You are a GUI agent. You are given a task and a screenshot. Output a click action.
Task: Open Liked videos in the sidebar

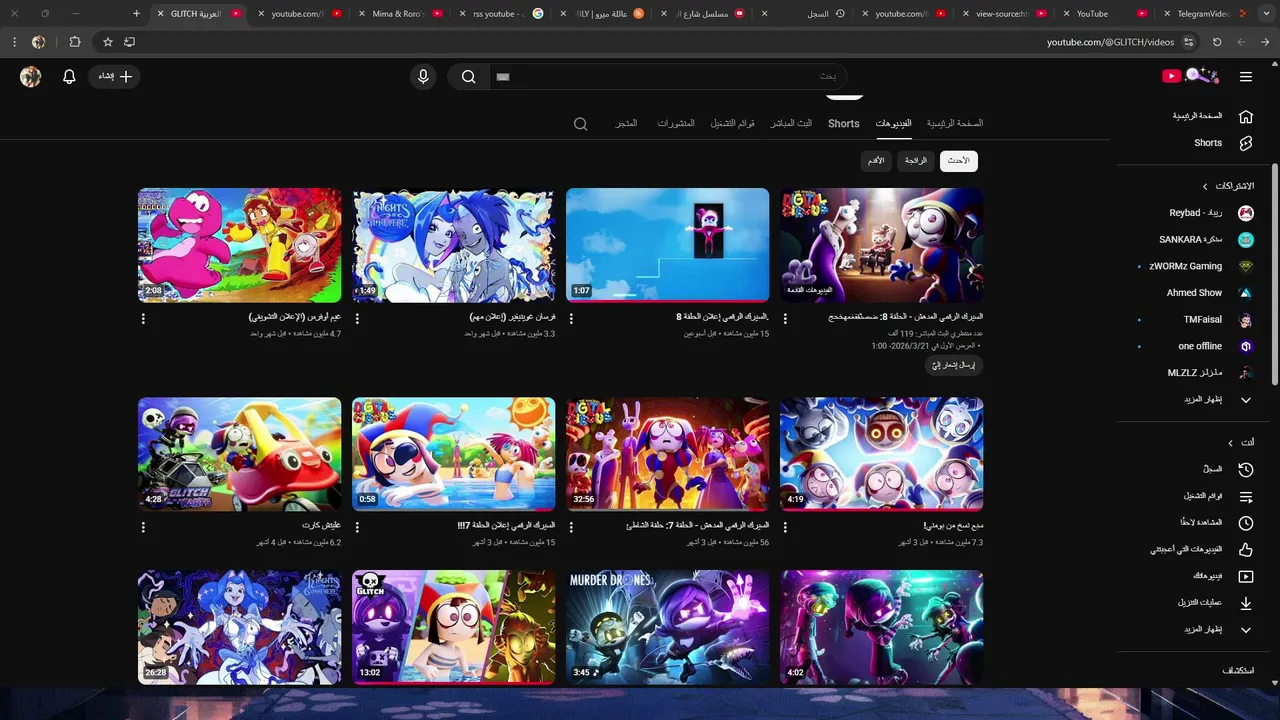(x=1202, y=549)
